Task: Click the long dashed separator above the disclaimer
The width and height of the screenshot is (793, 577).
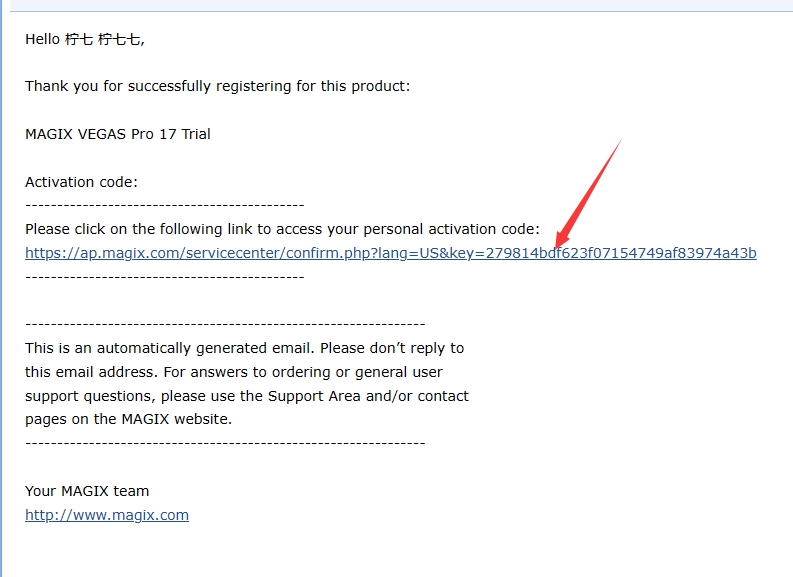Action: pos(225,324)
